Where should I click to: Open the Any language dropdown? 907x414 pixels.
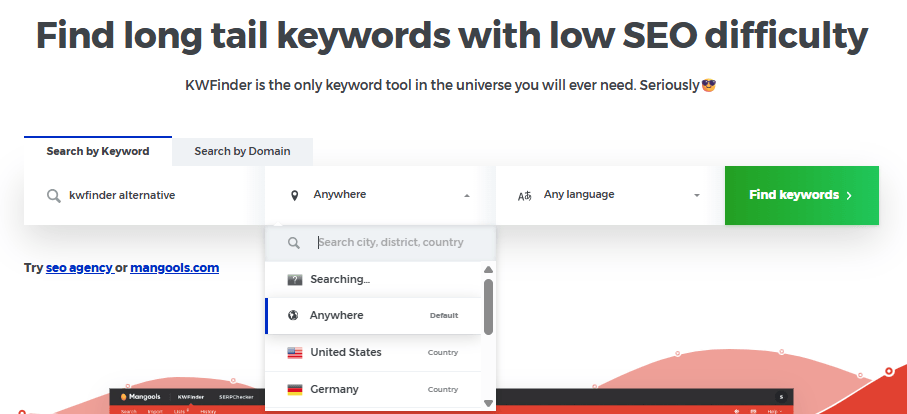pyautogui.click(x=610, y=195)
